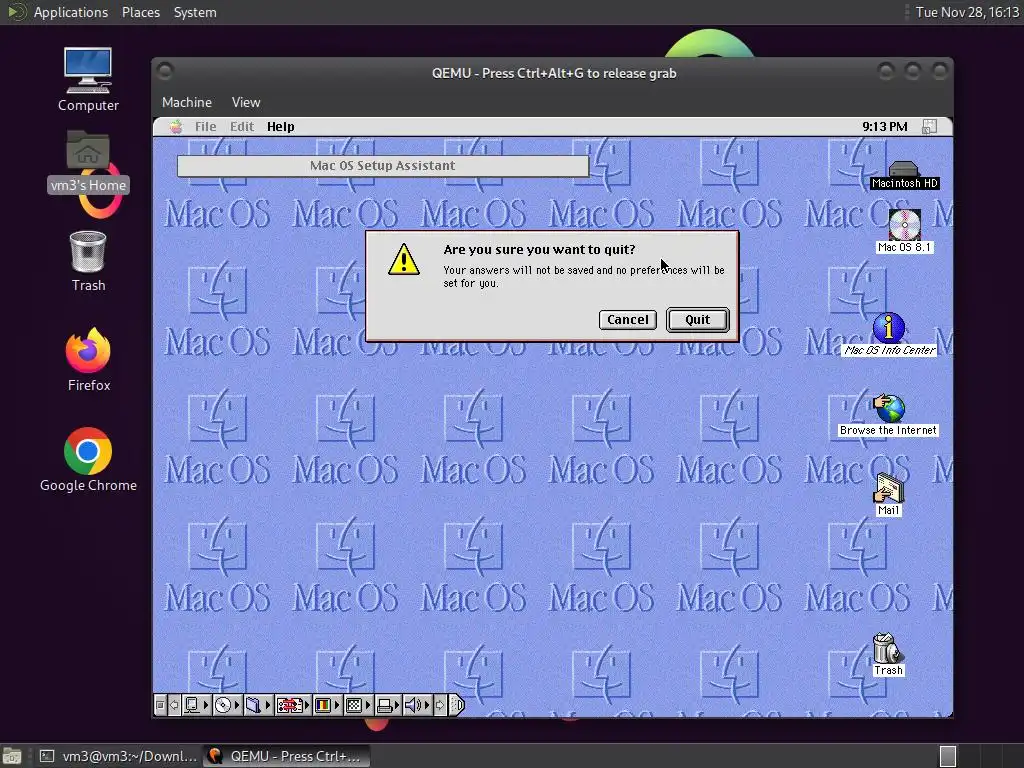Open the Mac OS Help menu
Screen dimensions: 1024x768
click(x=280, y=127)
